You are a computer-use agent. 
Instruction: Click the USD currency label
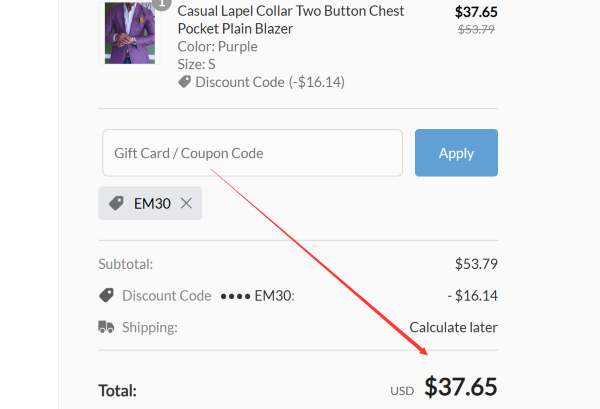click(x=402, y=390)
